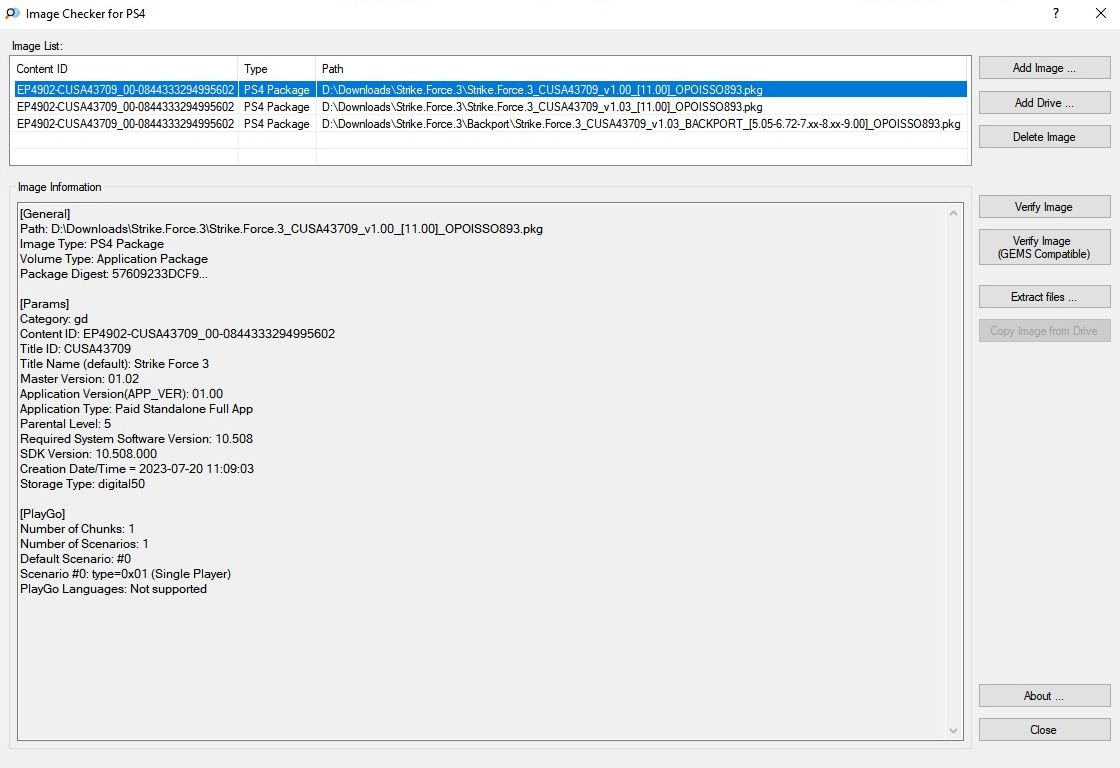The width and height of the screenshot is (1120, 768).
Task: Select the v1.03 [11.00] package row
Action: (x=540, y=107)
